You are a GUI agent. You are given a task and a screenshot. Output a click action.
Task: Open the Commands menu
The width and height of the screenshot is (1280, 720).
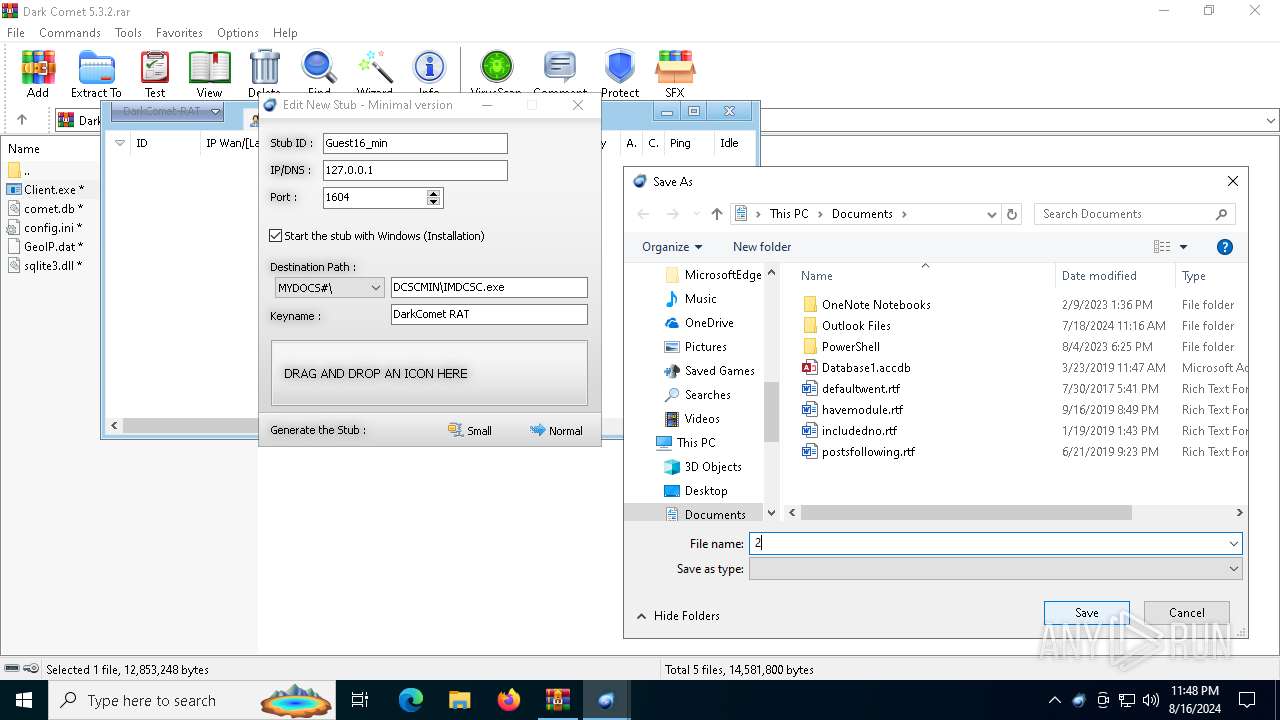tap(70, 33)
